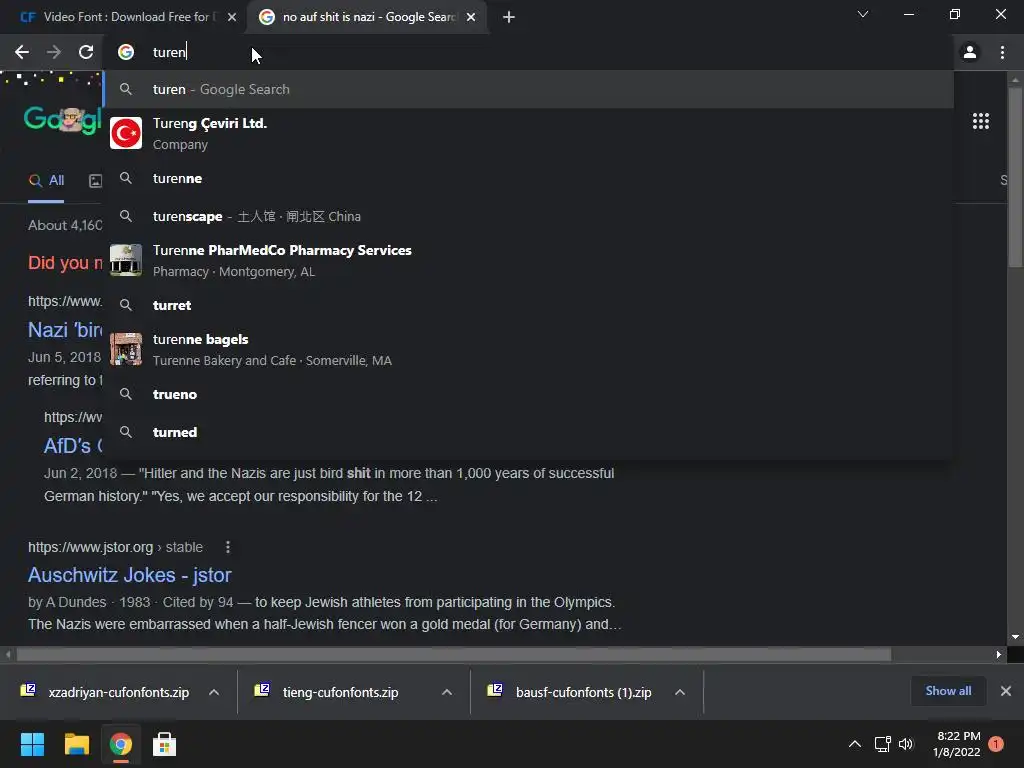Click the horizontal scrollbar thumb

tap(454, 654)
